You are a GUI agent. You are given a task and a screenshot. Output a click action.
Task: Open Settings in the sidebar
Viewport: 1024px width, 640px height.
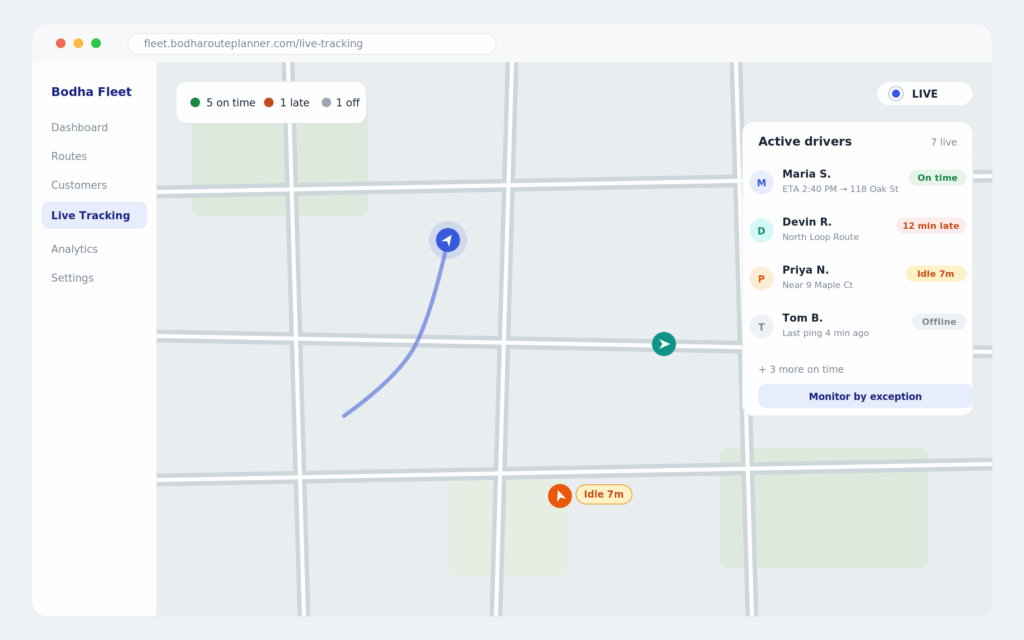(72, 278)
